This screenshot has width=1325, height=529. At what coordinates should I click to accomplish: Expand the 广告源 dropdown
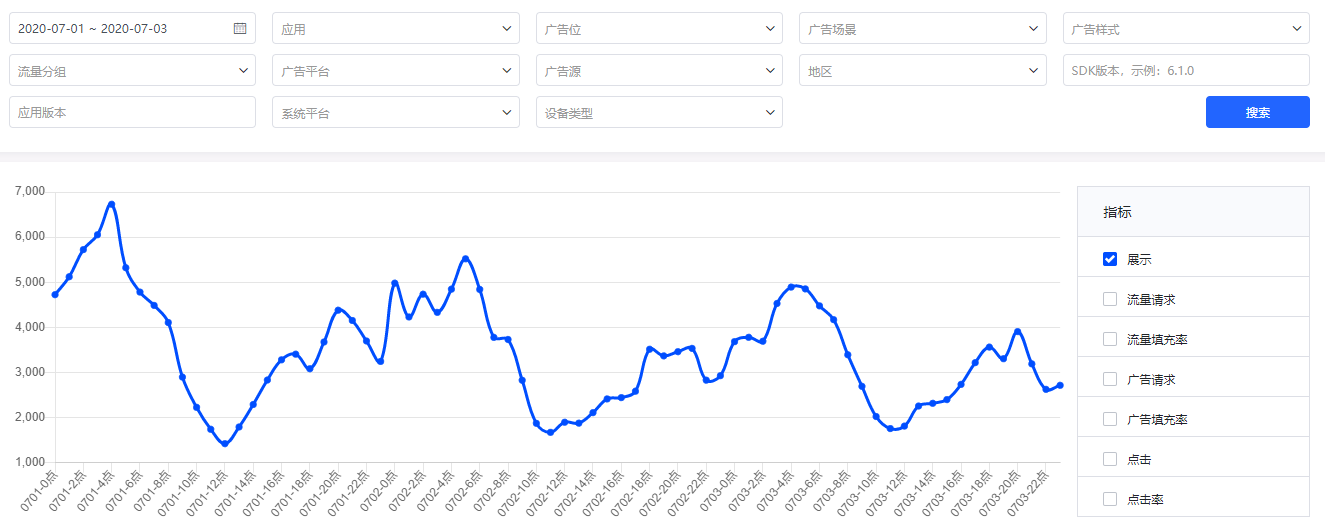(659, 70)
